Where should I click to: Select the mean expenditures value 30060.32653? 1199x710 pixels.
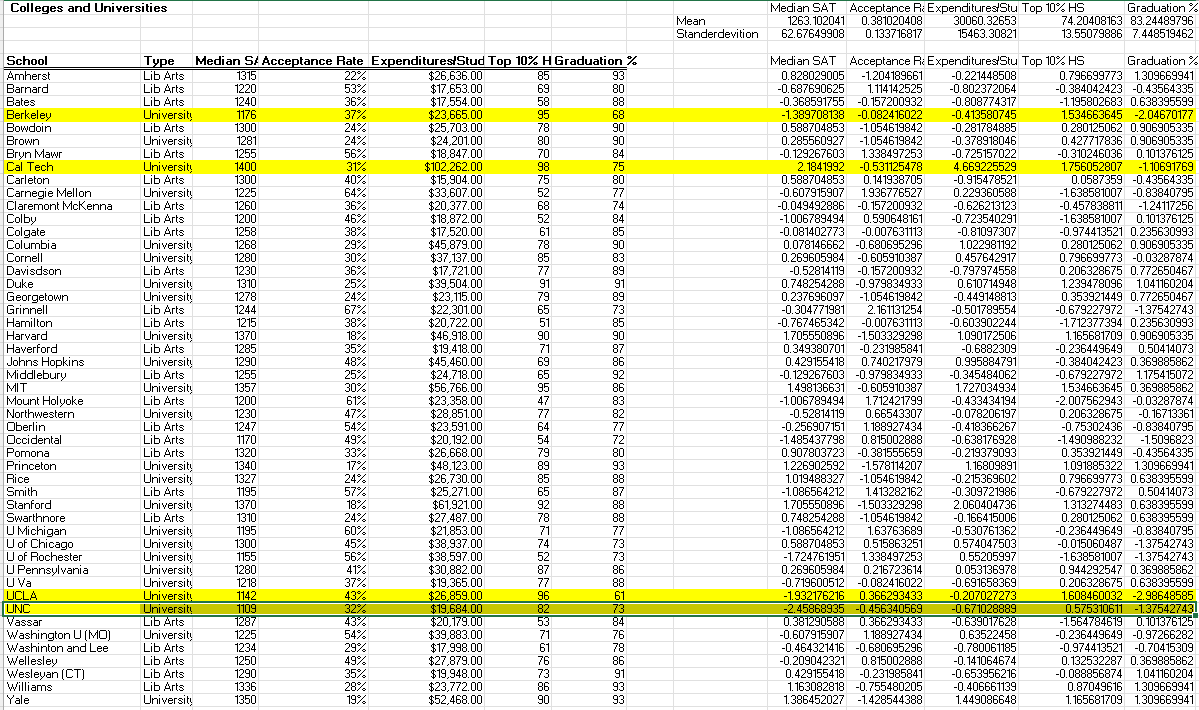tap(985, 21)
